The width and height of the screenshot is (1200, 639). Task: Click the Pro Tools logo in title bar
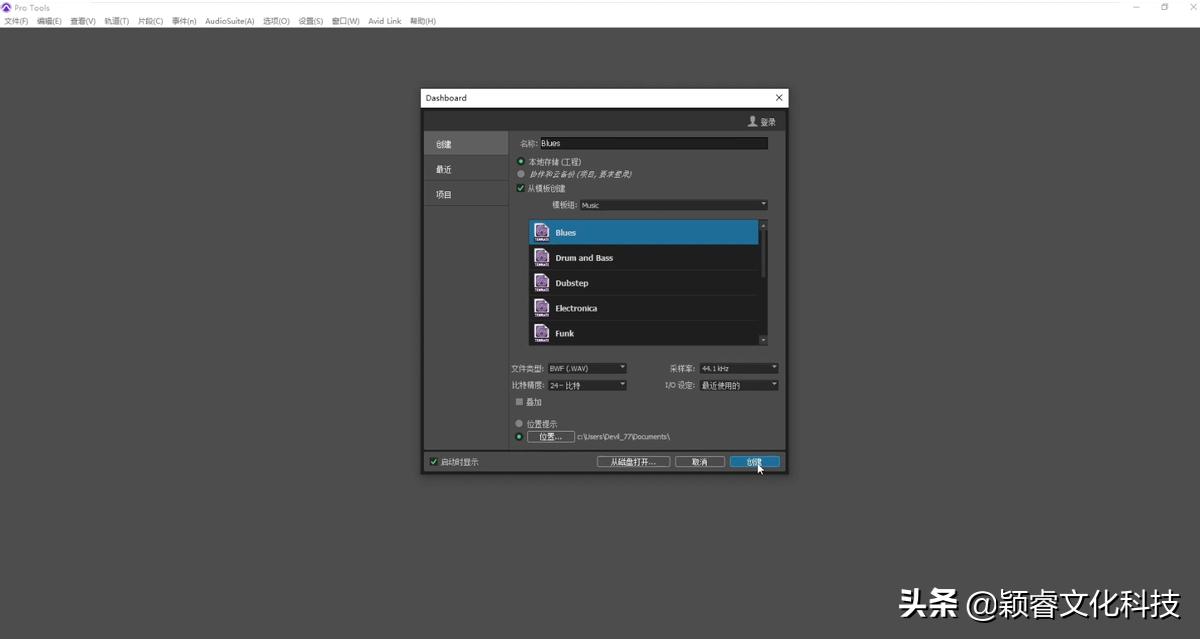[x=6, y=7]
